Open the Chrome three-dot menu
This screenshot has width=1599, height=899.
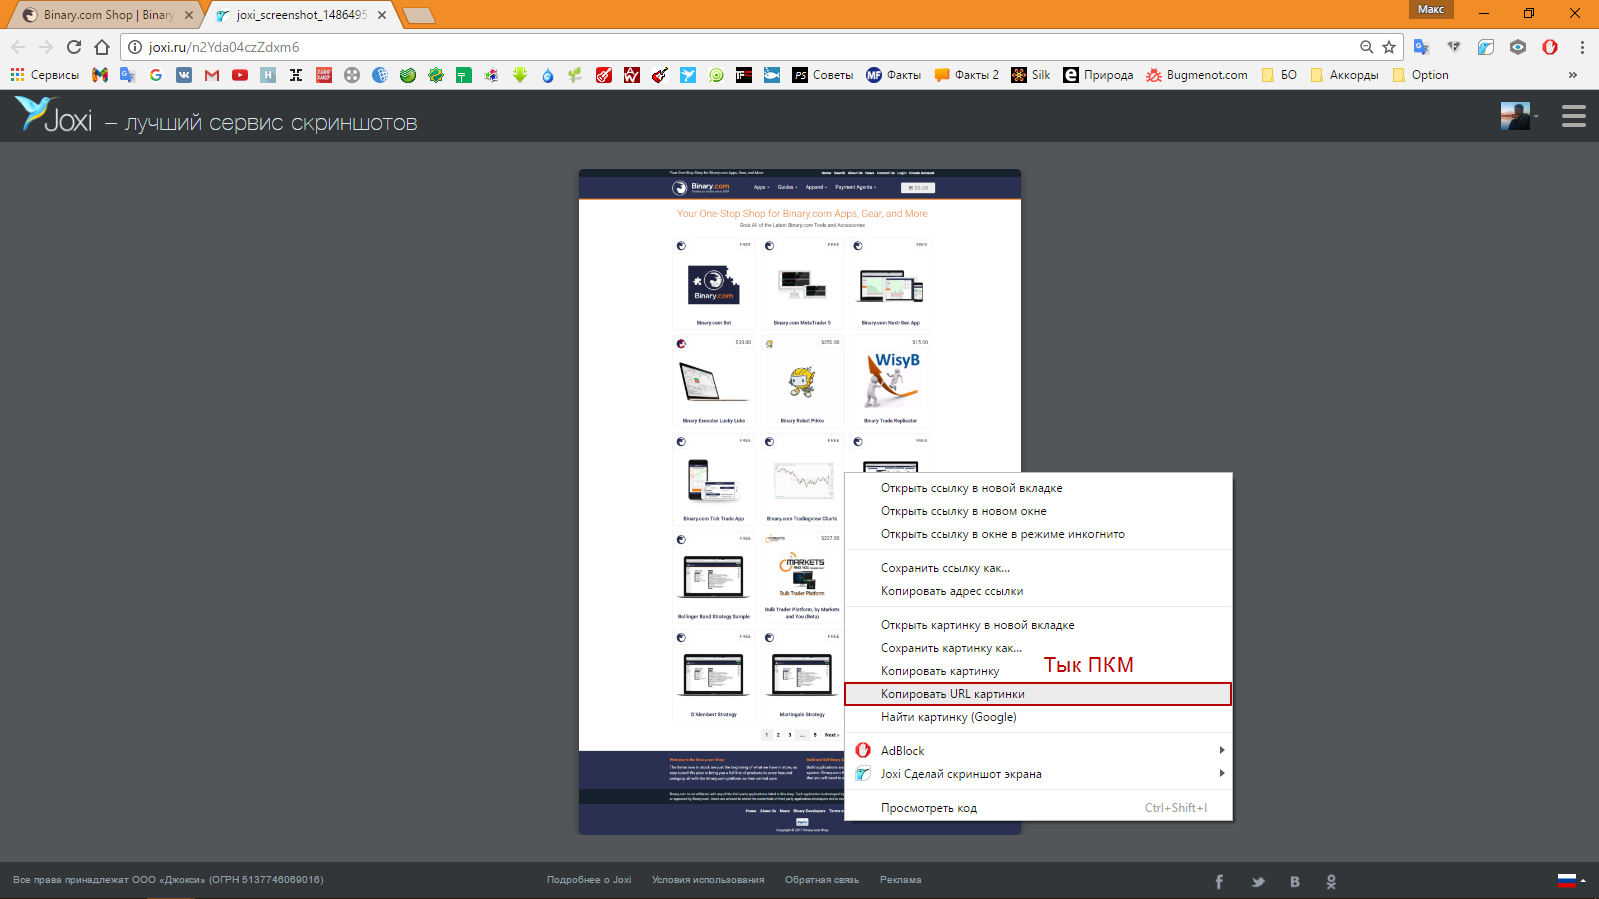[x=1582, y=47]
